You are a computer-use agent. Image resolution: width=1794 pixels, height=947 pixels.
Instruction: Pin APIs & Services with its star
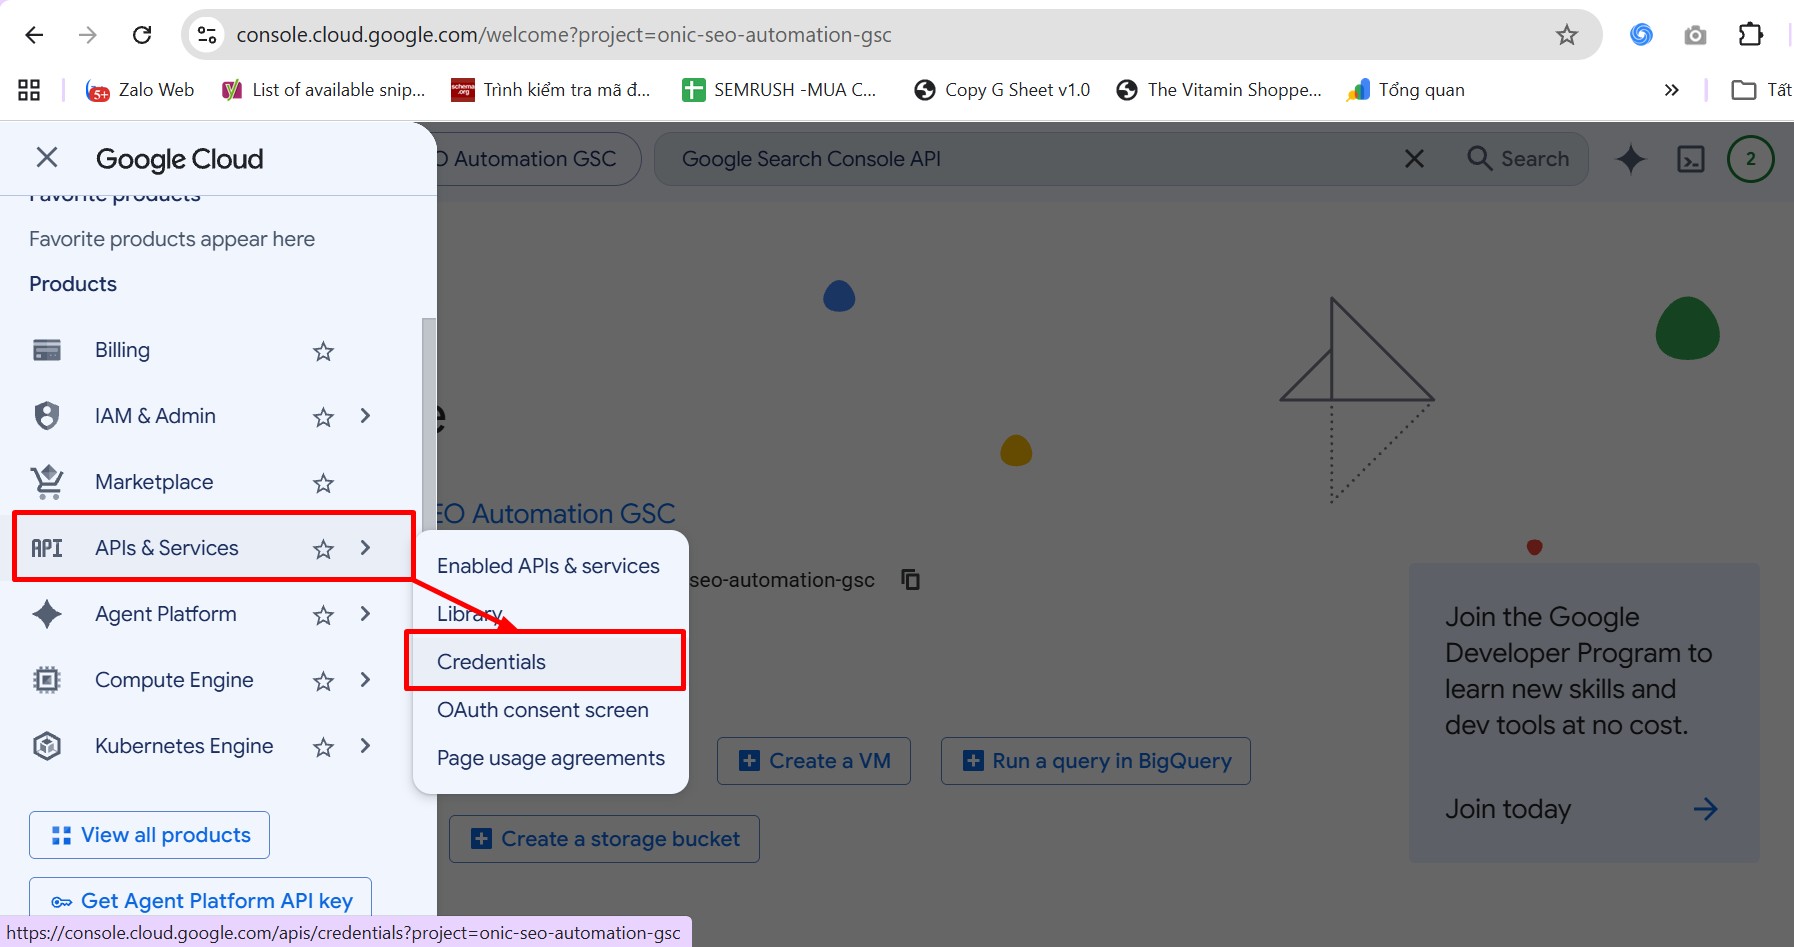[x=323, y=549]
